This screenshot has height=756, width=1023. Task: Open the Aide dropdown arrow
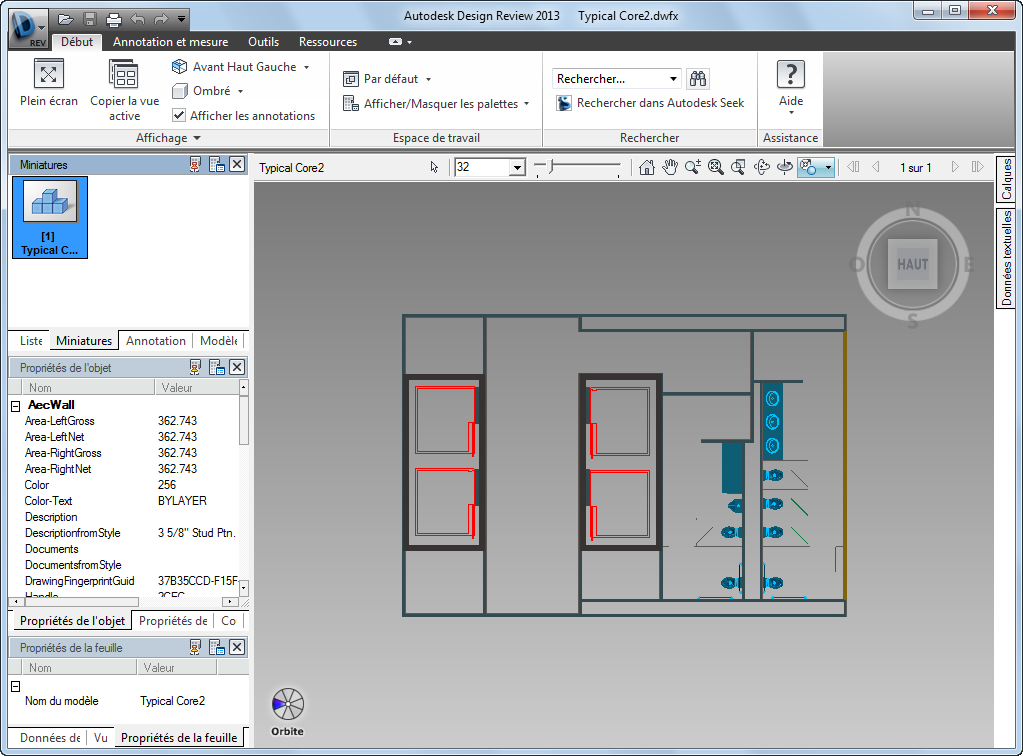coord(791,113)
